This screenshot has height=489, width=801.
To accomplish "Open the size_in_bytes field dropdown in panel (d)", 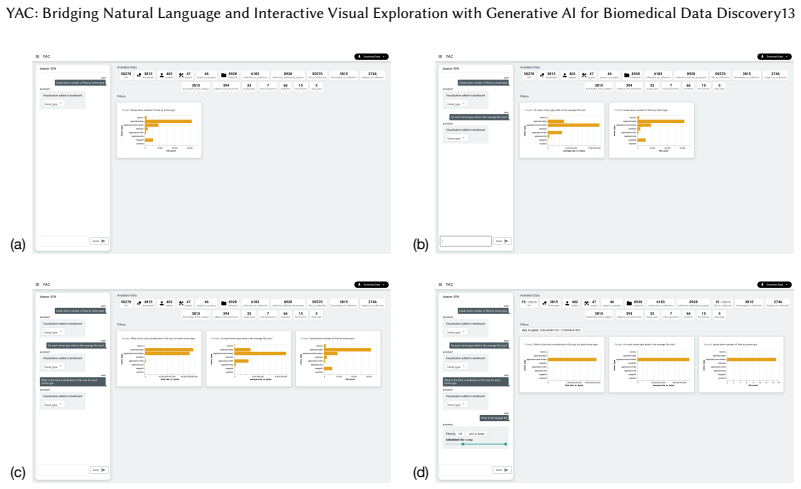I will (477, 434).
